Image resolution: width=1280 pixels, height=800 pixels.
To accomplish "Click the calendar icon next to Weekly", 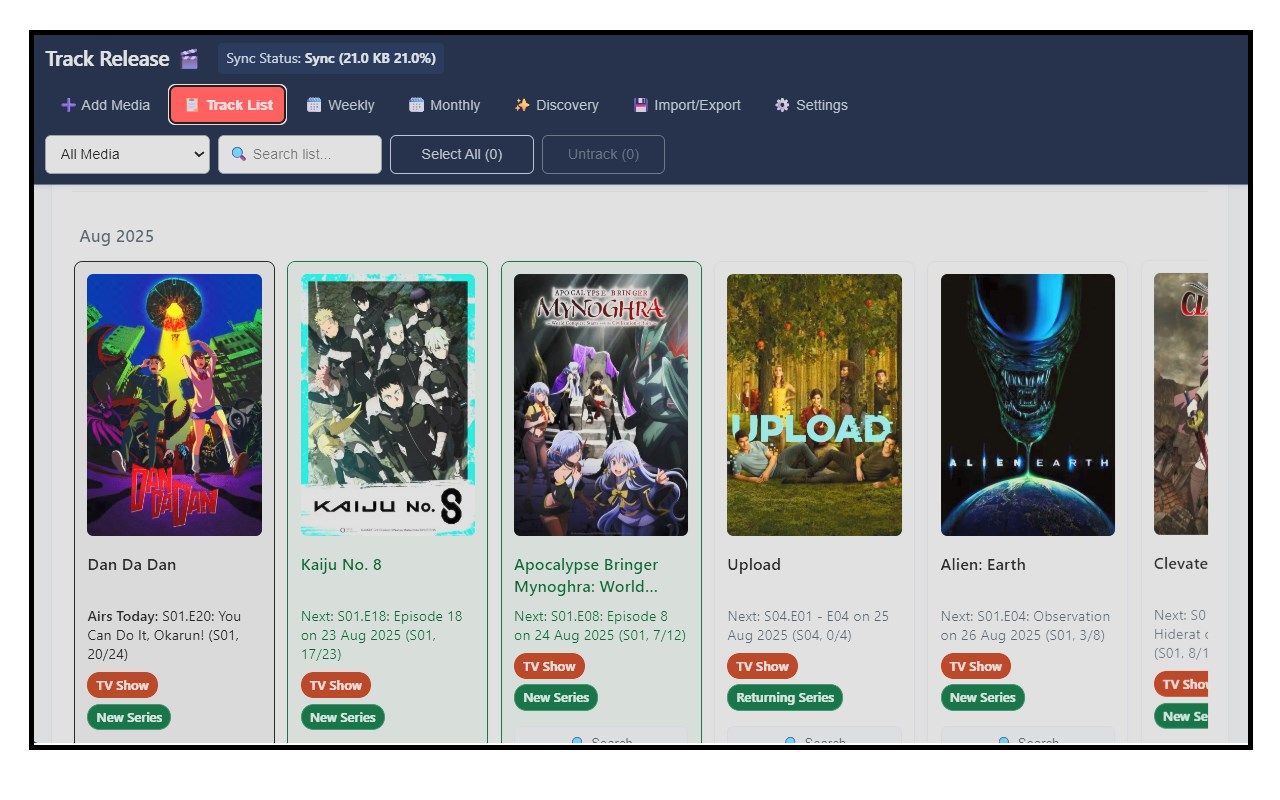I will pos(314,105).
